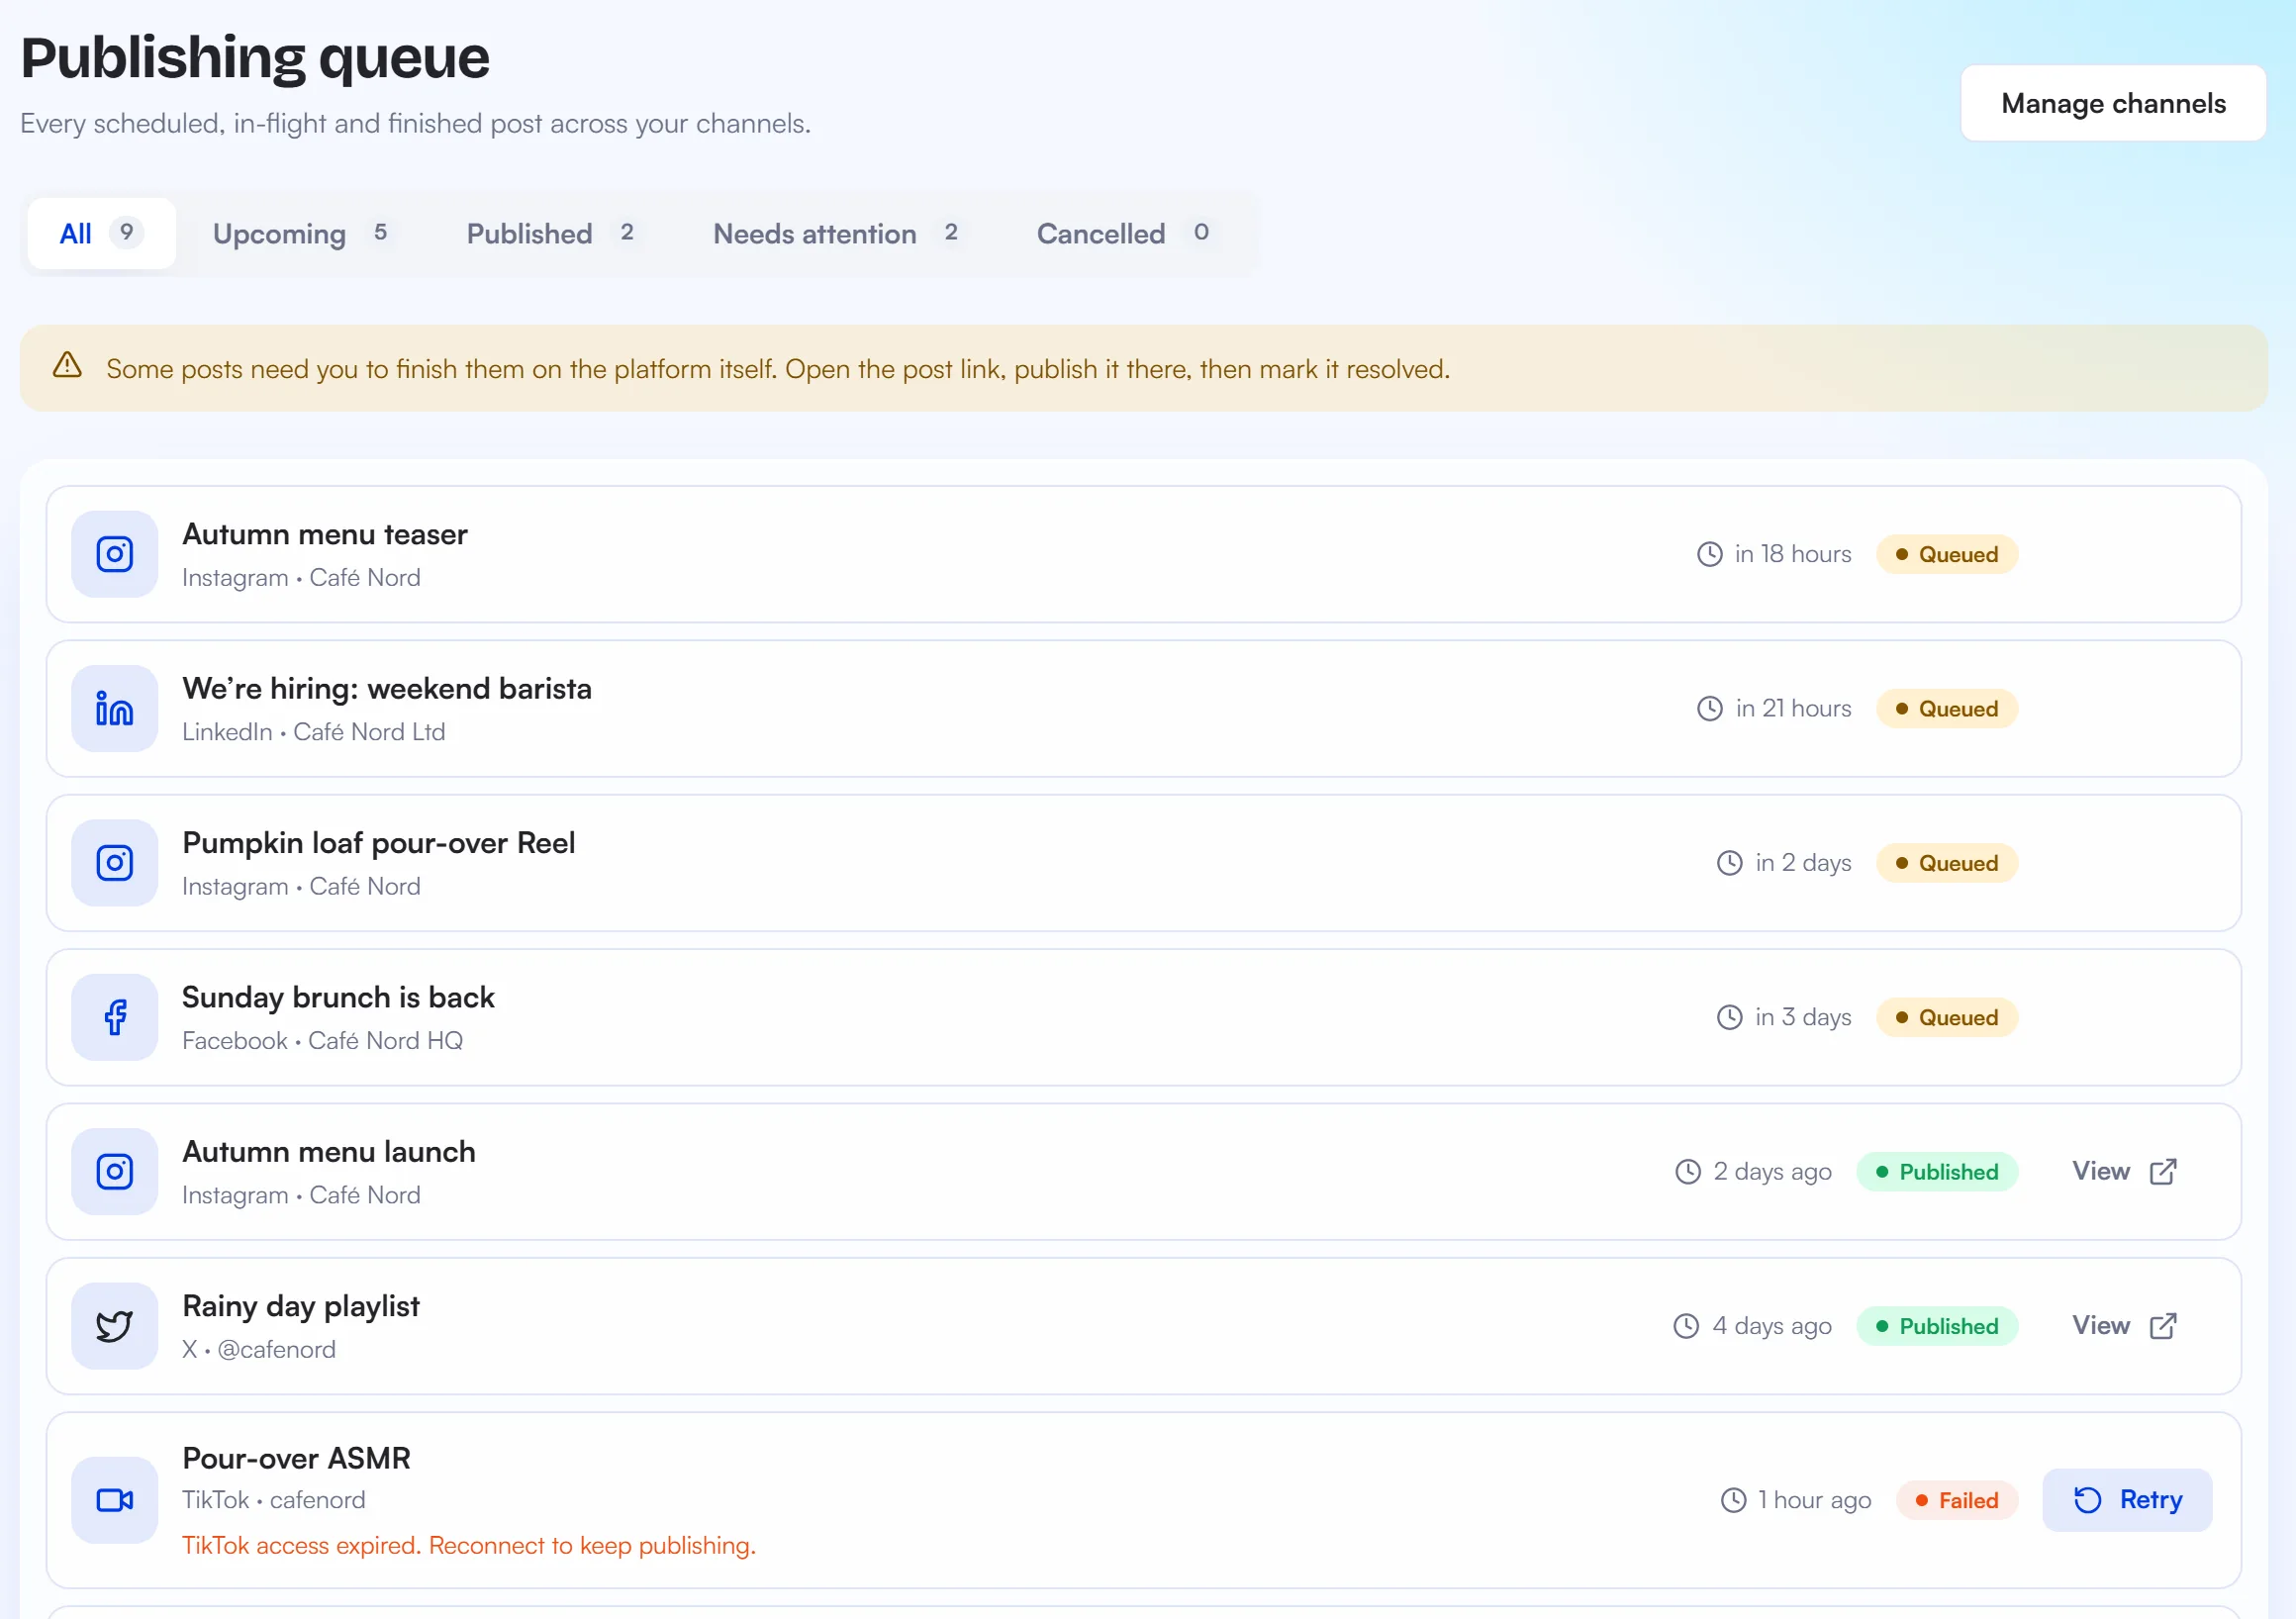The image size is (2296, 1619).
Task: Click the Instagram icon for Autumn menu launch
Action: tap(115, 1172)
